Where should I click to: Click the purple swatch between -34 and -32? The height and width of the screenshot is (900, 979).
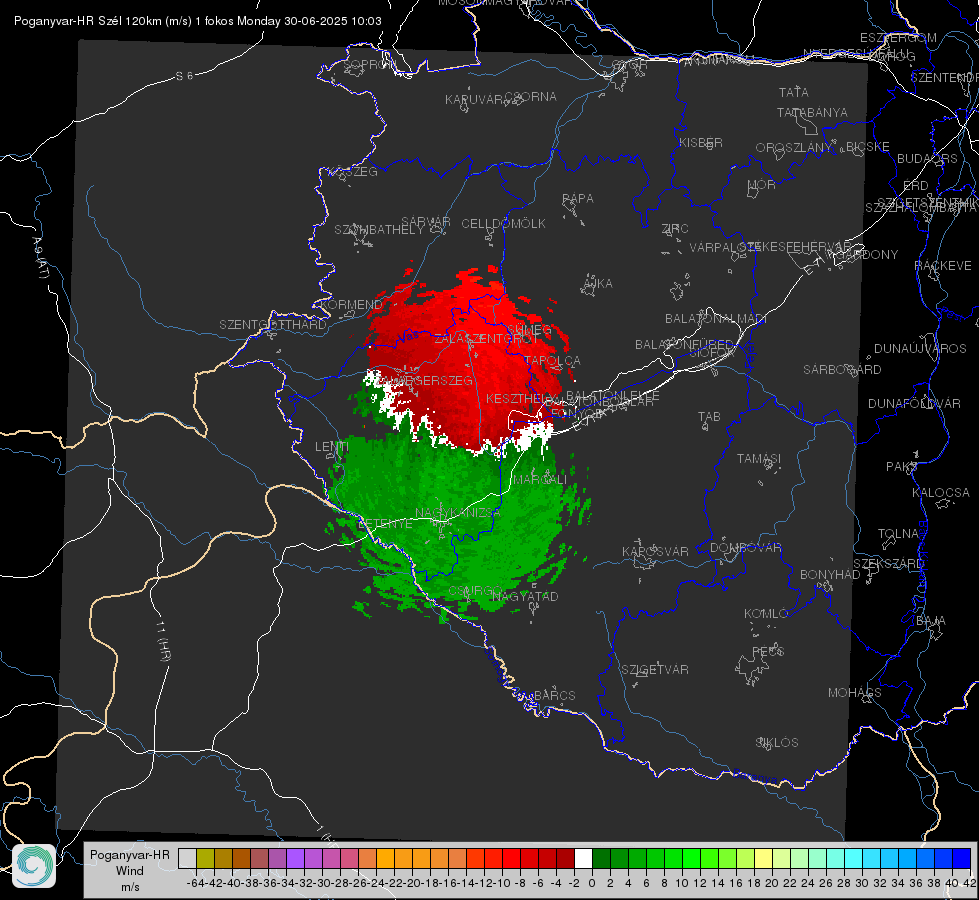(x=295, y=858)
